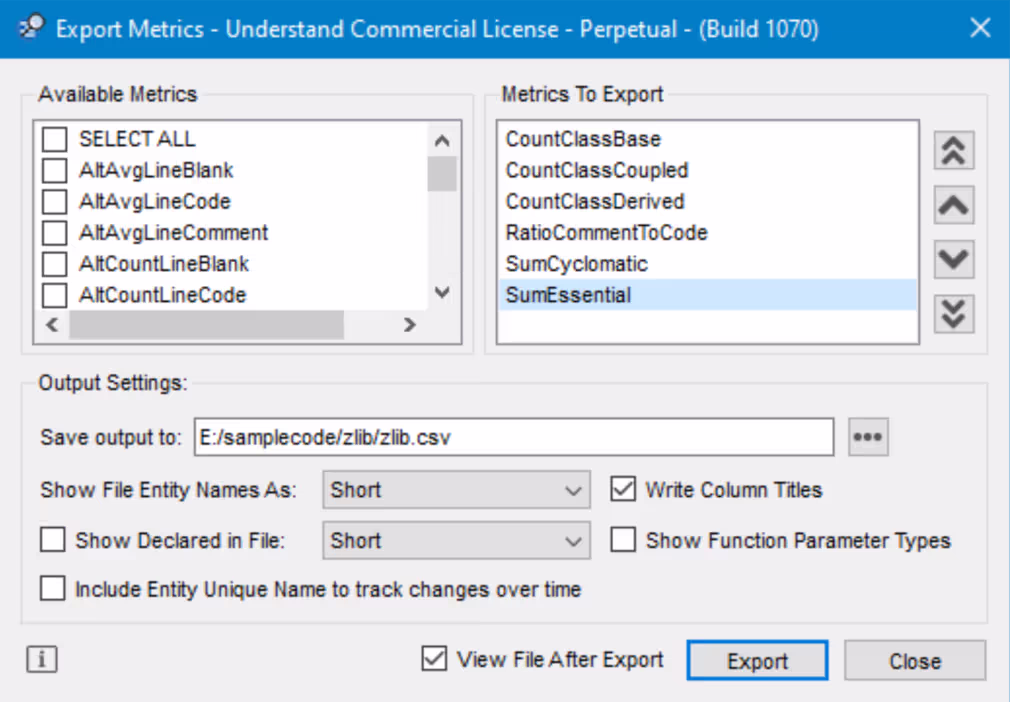Select CountClassDerived in Metrics To Export
Screen dimensions: 1010x702
(707, 202)
